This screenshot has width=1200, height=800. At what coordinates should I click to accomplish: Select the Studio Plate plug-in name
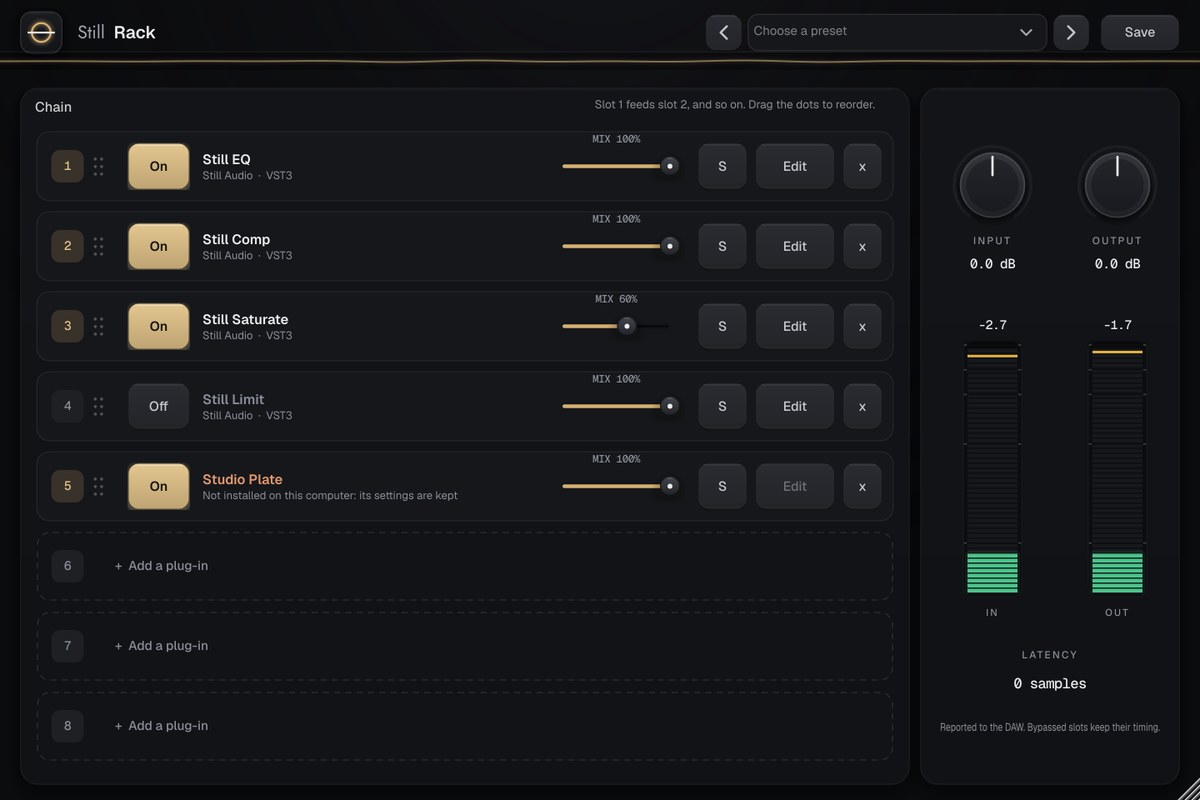(x=242, y=479)
